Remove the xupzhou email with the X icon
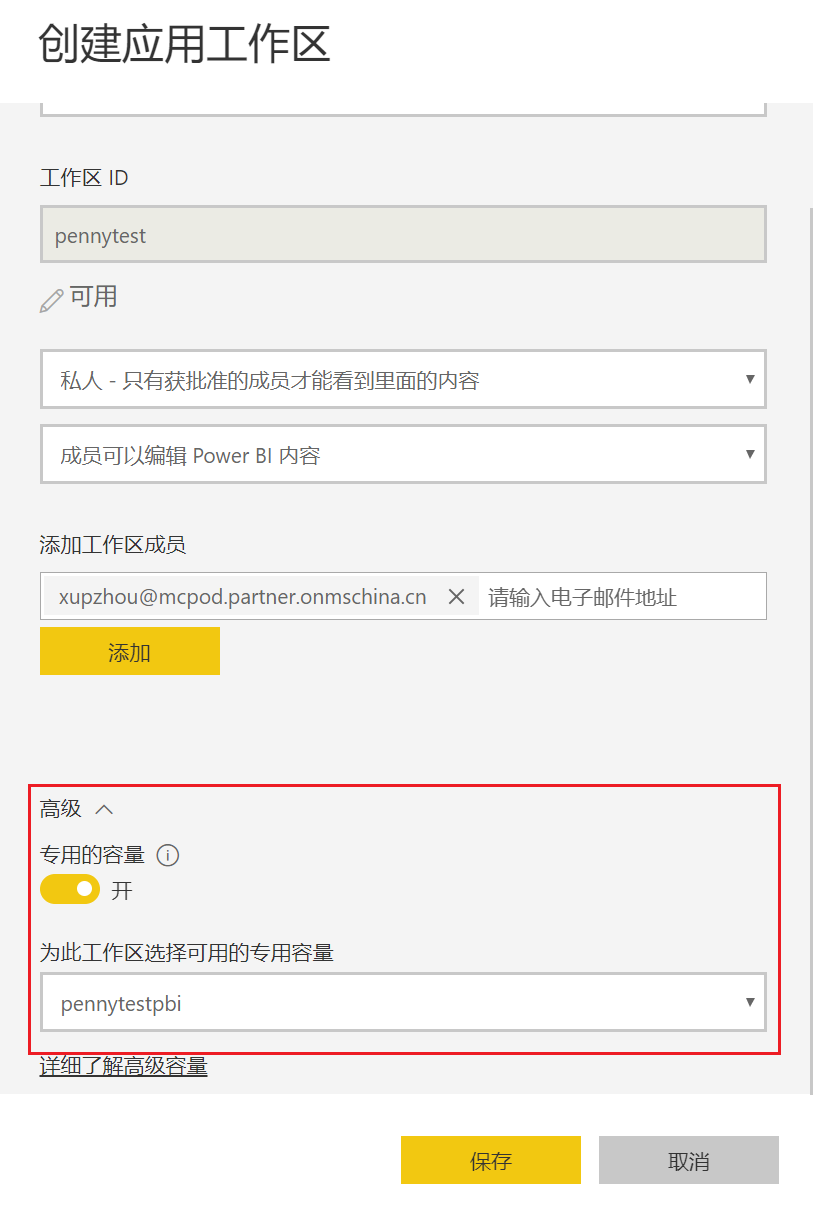Viewport: 813px width, 1219px height. pyautogui.click(x=456, y=597)
